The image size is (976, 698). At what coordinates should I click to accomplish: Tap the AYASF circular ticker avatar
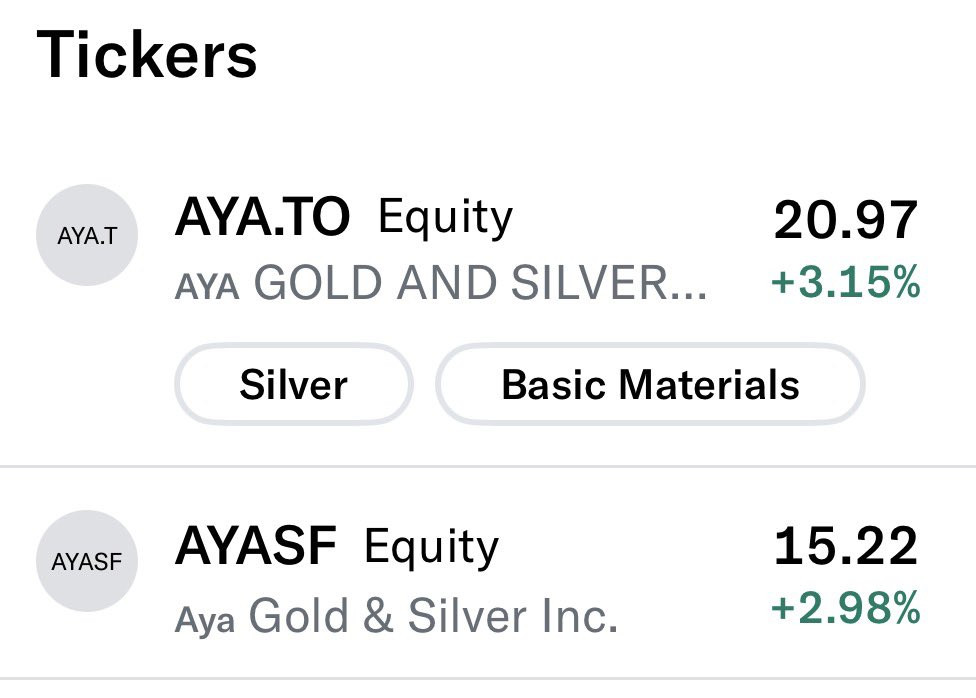[x=87, y=561]
